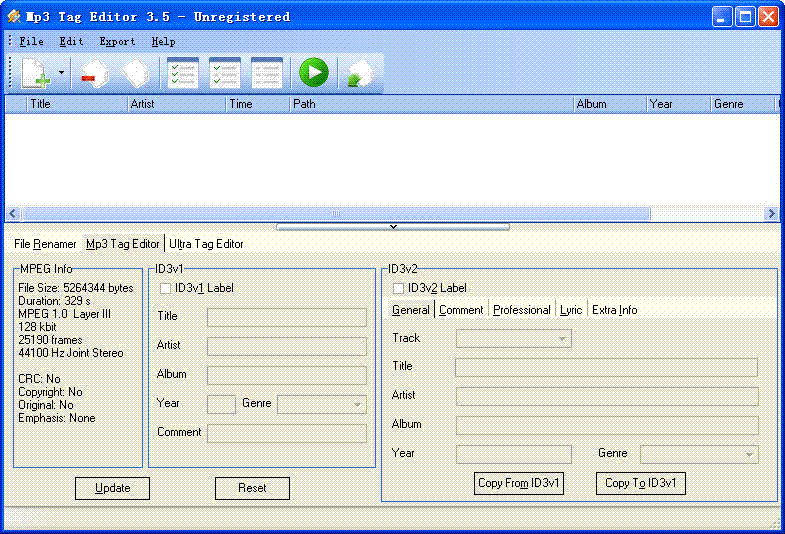
Task: Click the file list scroll right arrow
Action: pyautogui.click(x=771, y=214)
